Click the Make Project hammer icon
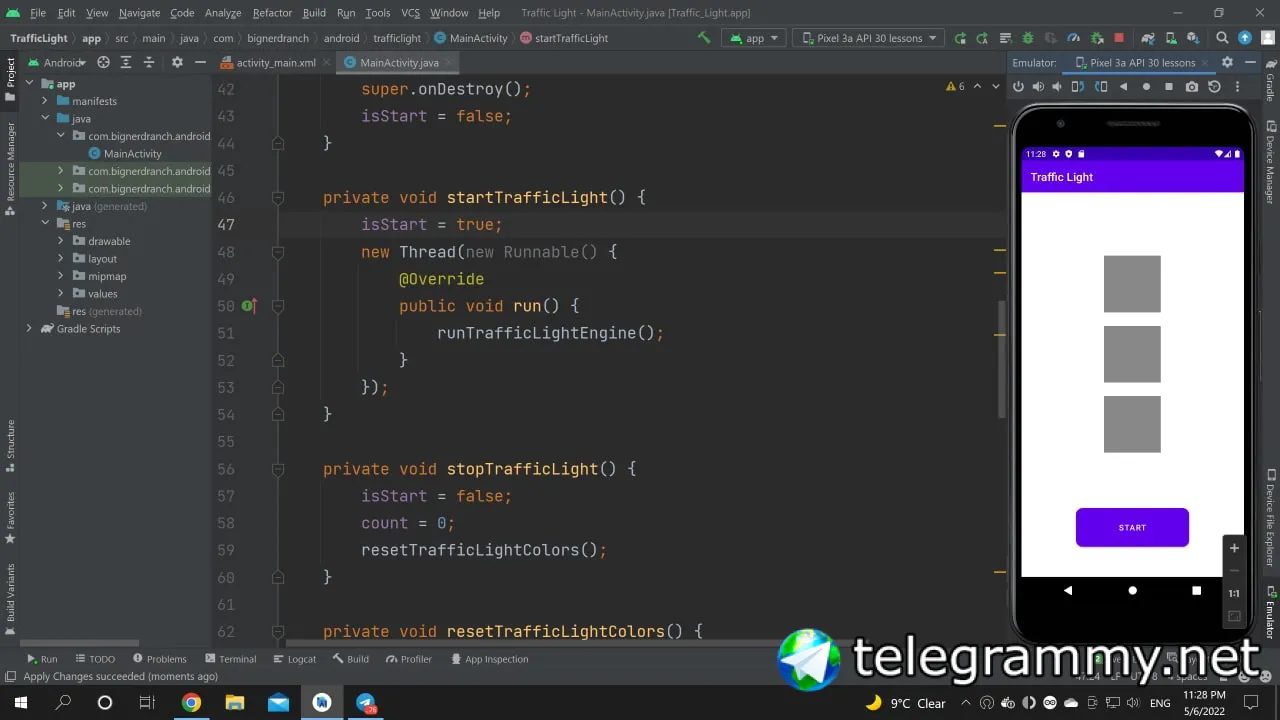Viewport: 1280px width, 720px height. pos(704,38)
